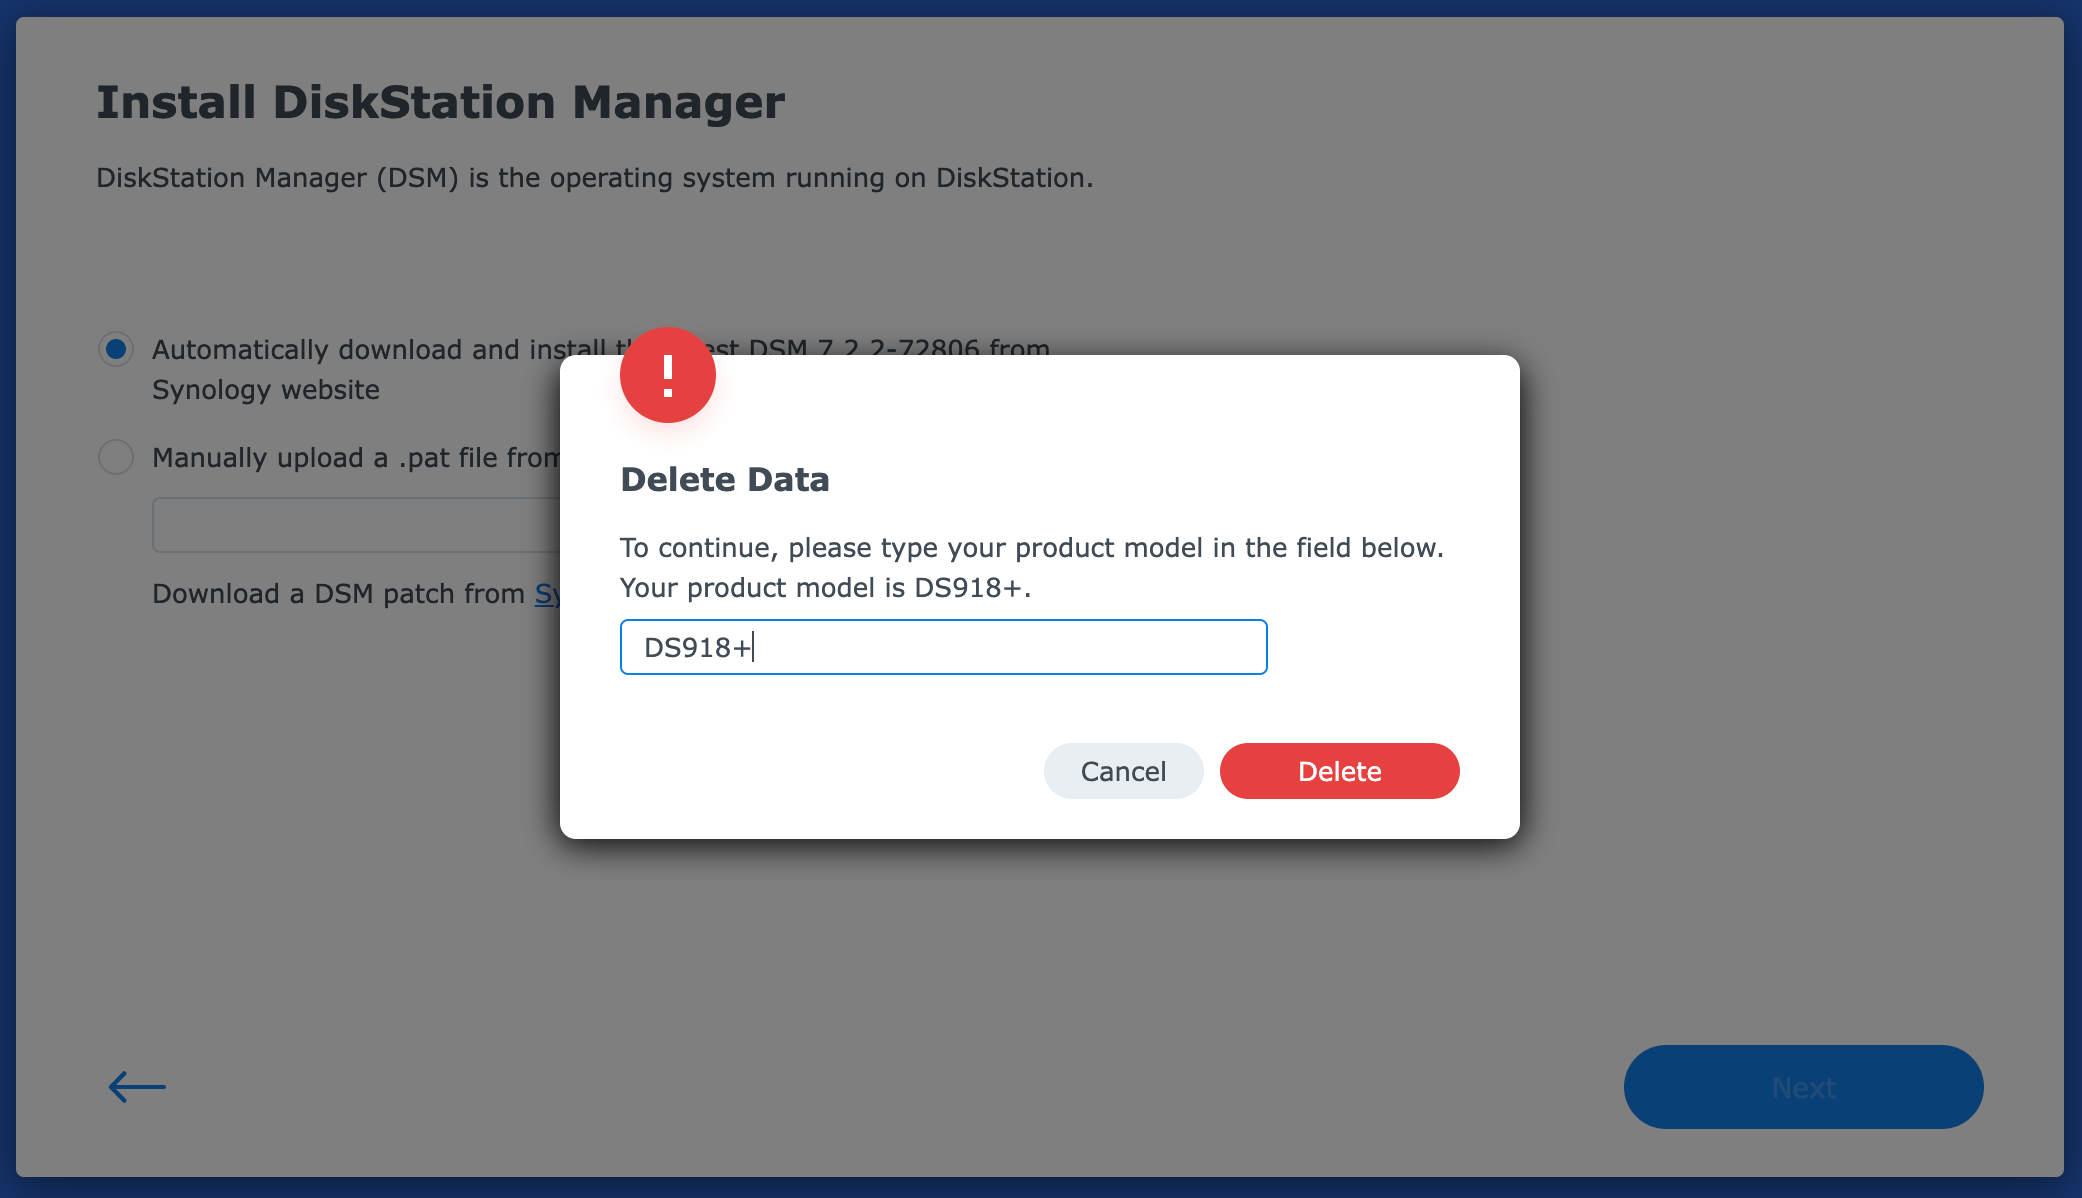
Task: Click the 'To continue, please type' instruction
Action: click(x=1031, y=548)
